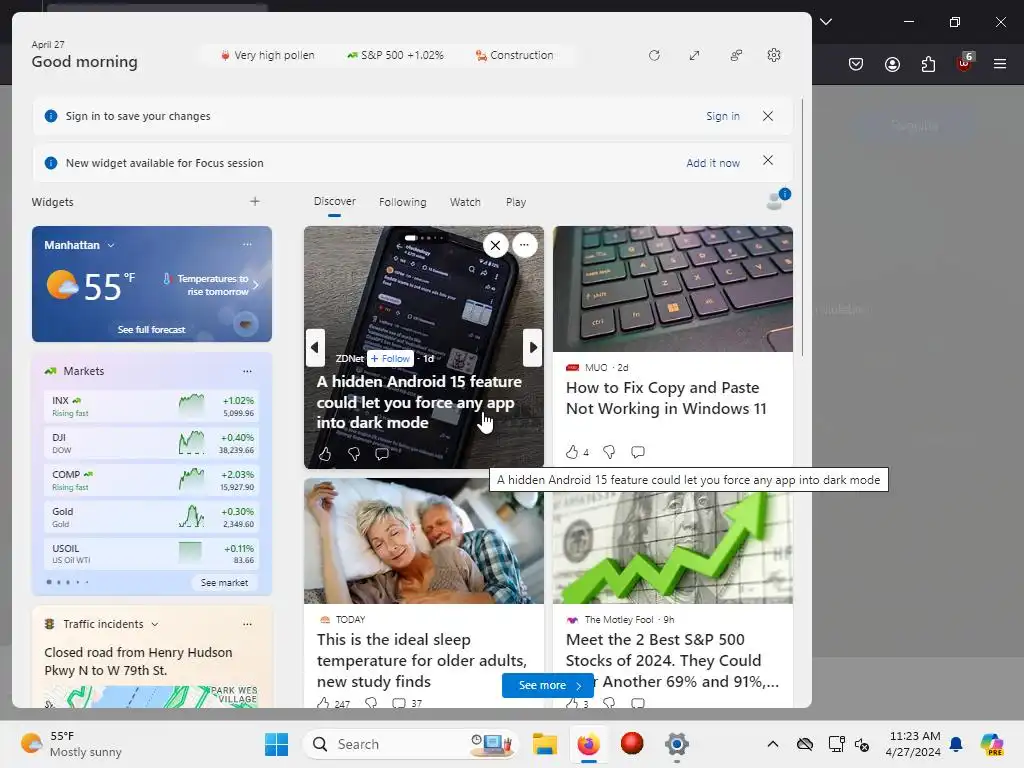Expand widgets board to full view
Screen dimensions: 1024x768
pos(694,56)
